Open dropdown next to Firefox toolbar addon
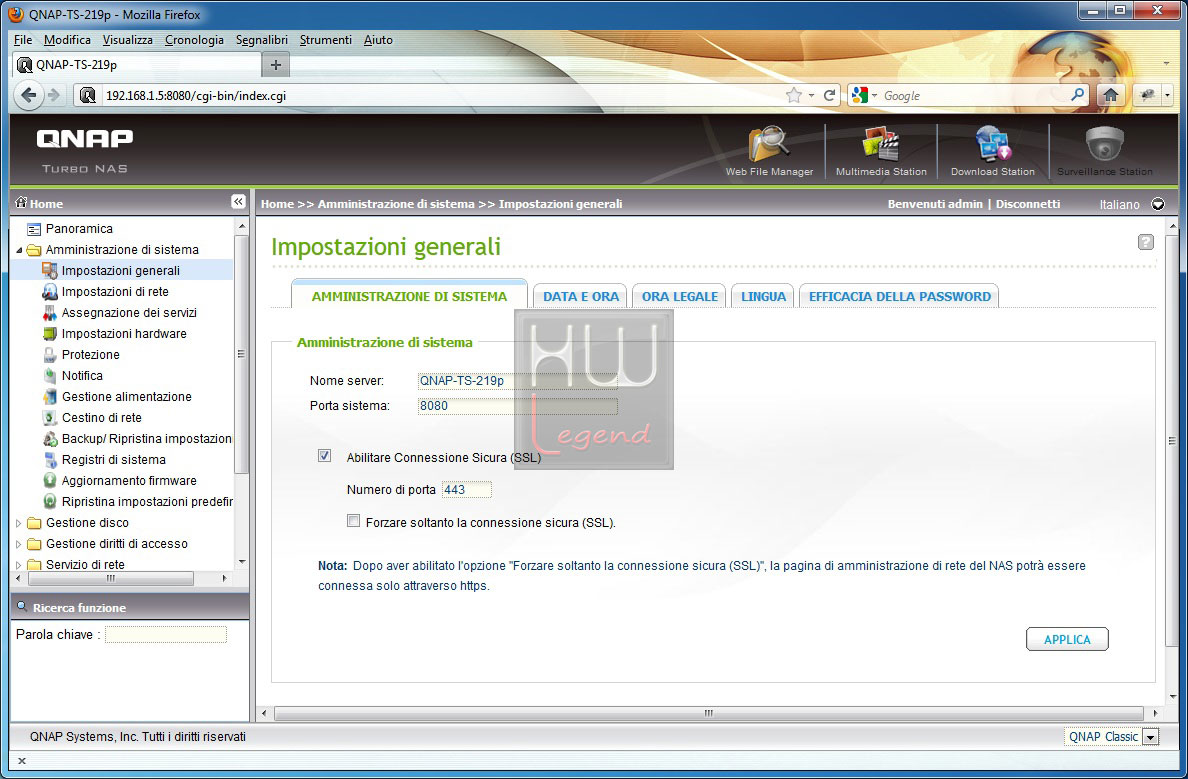 point(1168,95)
